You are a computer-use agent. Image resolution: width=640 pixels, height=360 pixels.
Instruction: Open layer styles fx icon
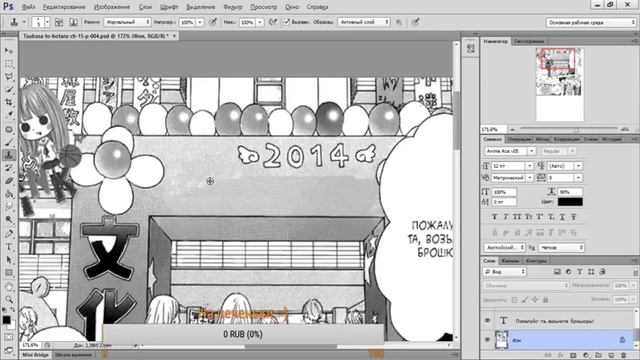tap(560, 356)
